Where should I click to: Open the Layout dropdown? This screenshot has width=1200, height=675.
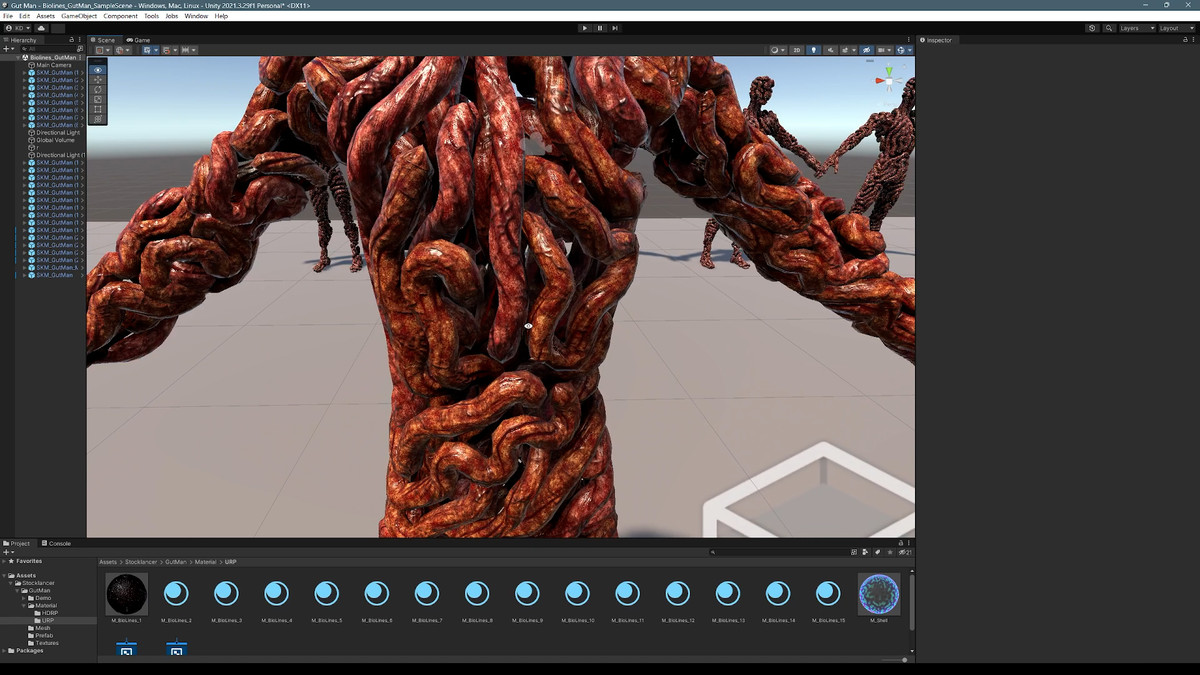1174,28
